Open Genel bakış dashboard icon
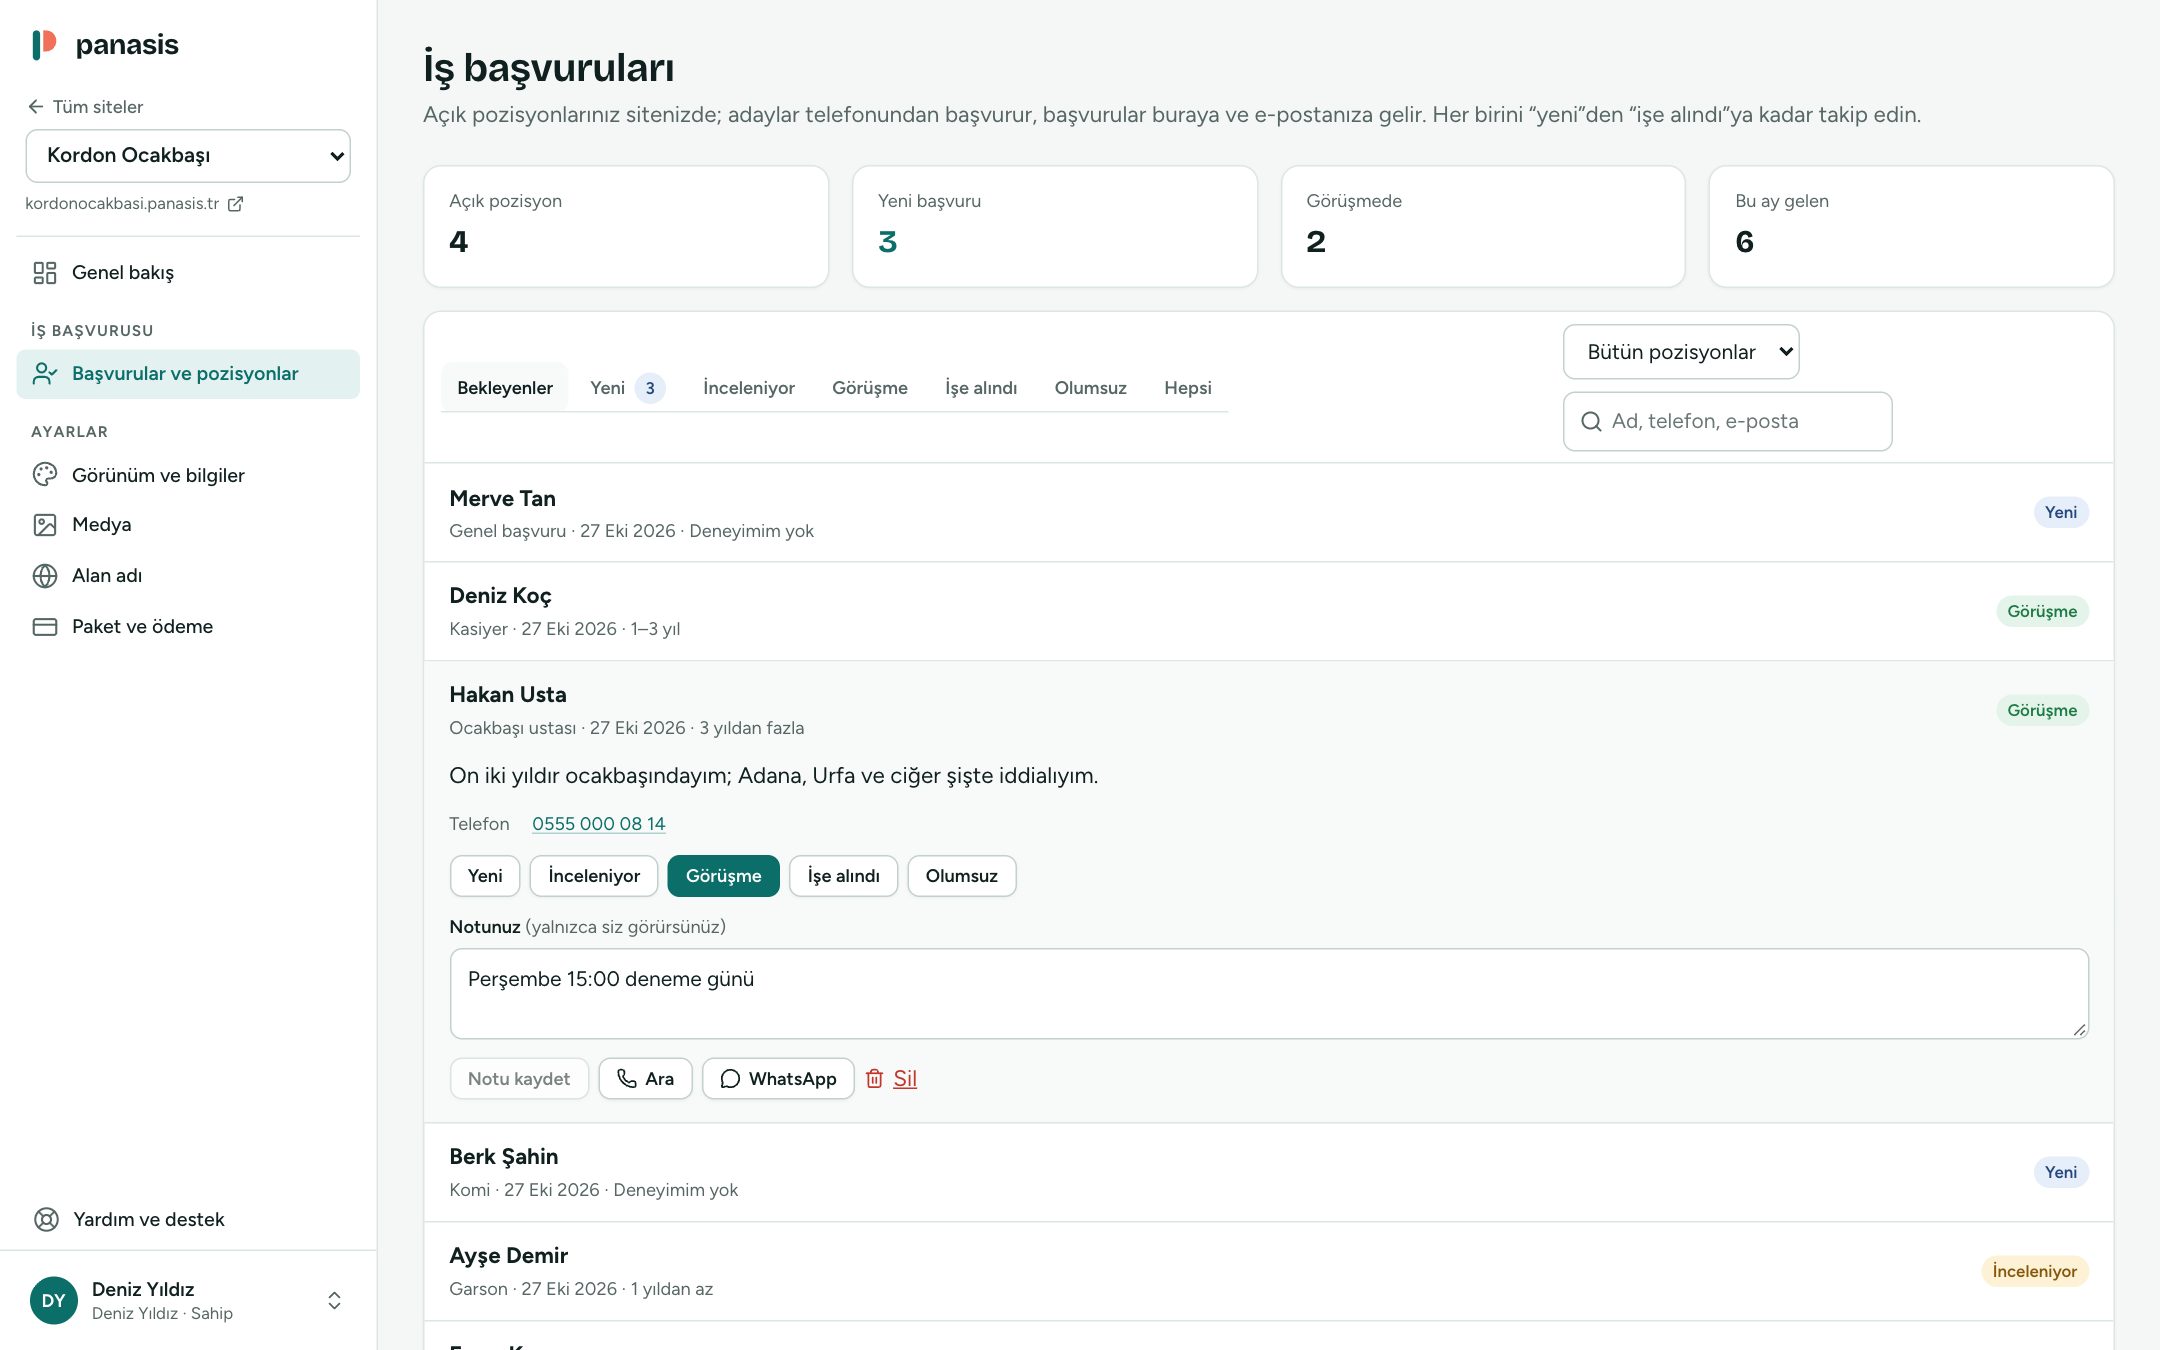Viewport: 2160px width, 1350px height. 45,273
